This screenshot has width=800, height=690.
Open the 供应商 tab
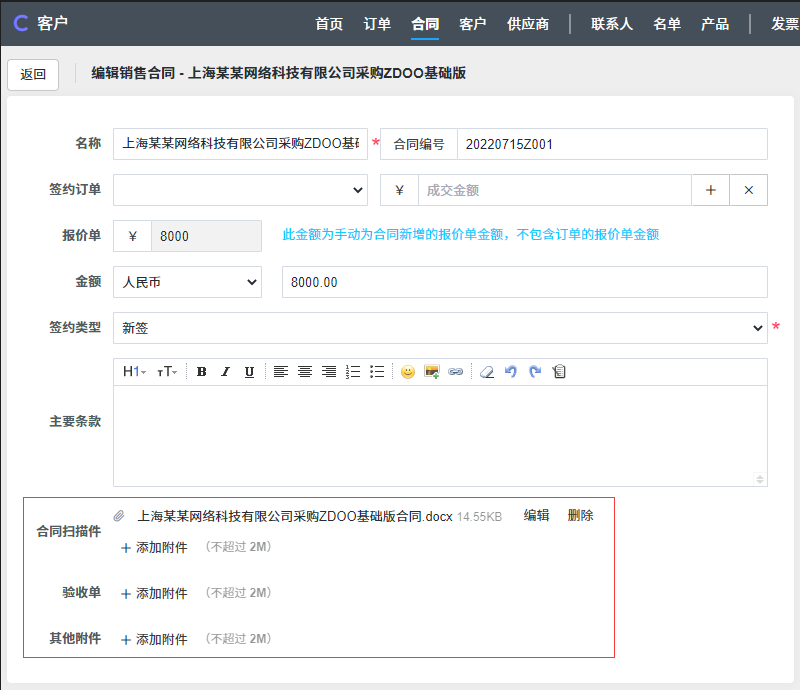[528, 24]
